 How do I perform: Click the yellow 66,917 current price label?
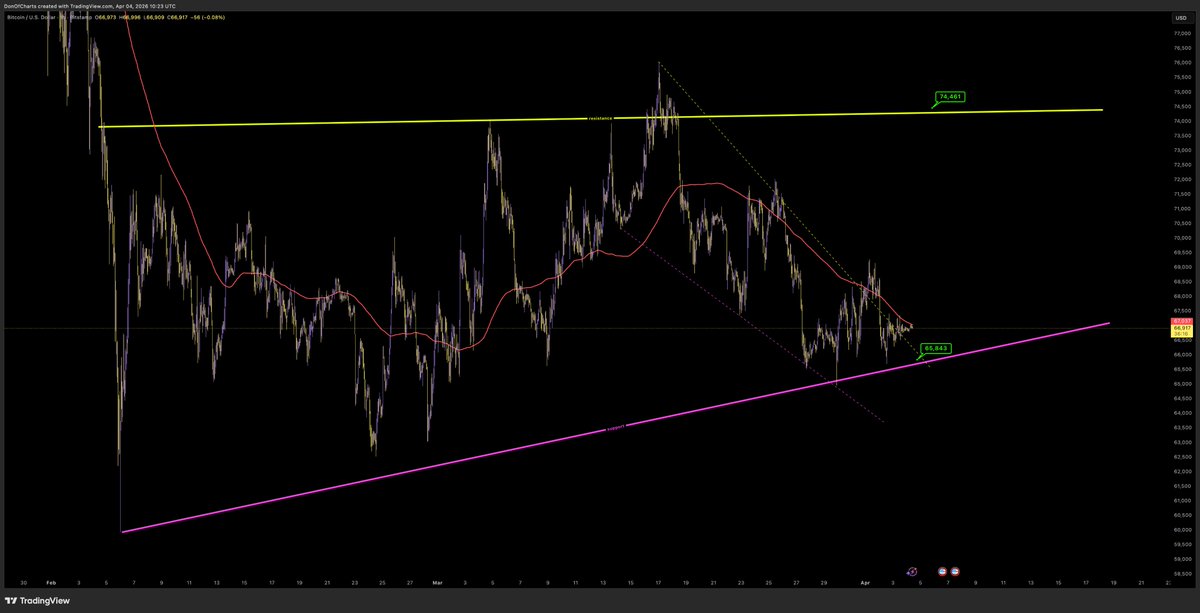(1182, 331)
